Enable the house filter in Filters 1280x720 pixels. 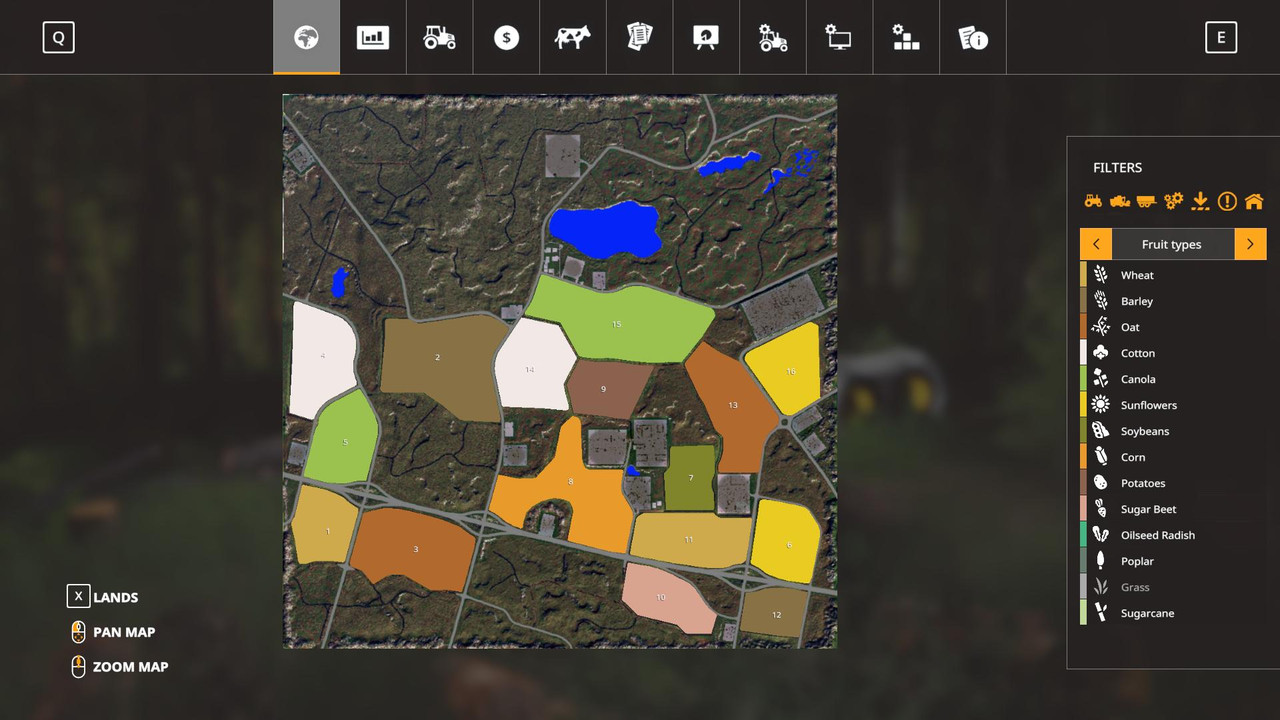click(1254, 200)
